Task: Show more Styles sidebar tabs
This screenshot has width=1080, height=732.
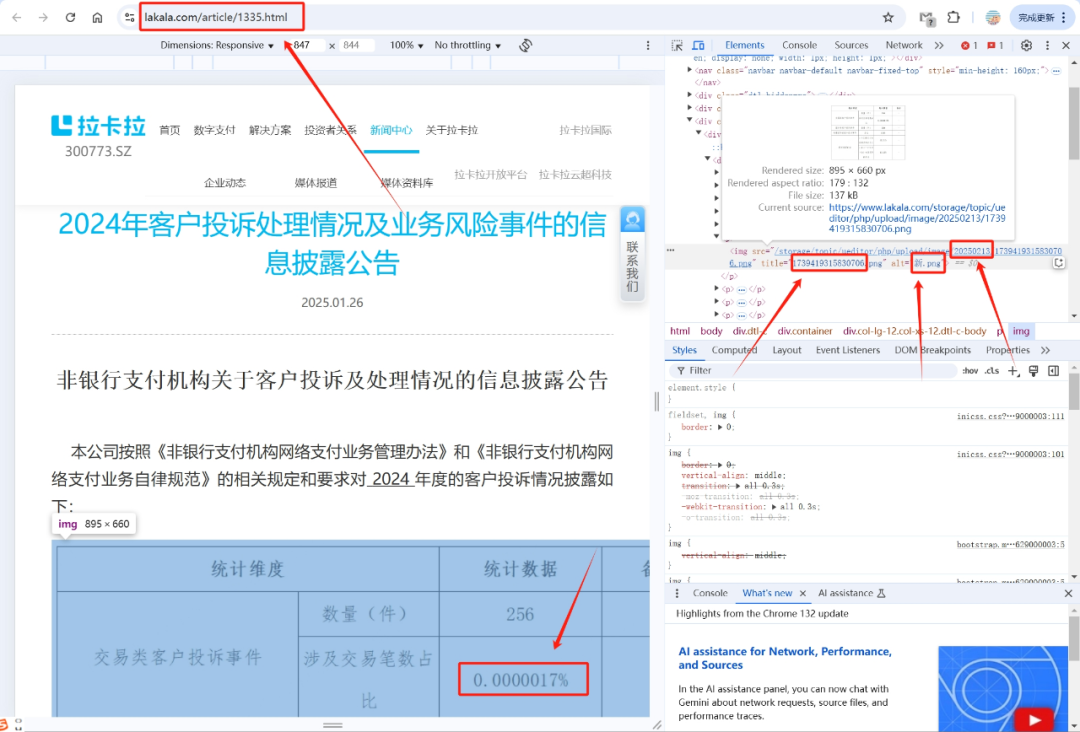Action: point(1046,351)
